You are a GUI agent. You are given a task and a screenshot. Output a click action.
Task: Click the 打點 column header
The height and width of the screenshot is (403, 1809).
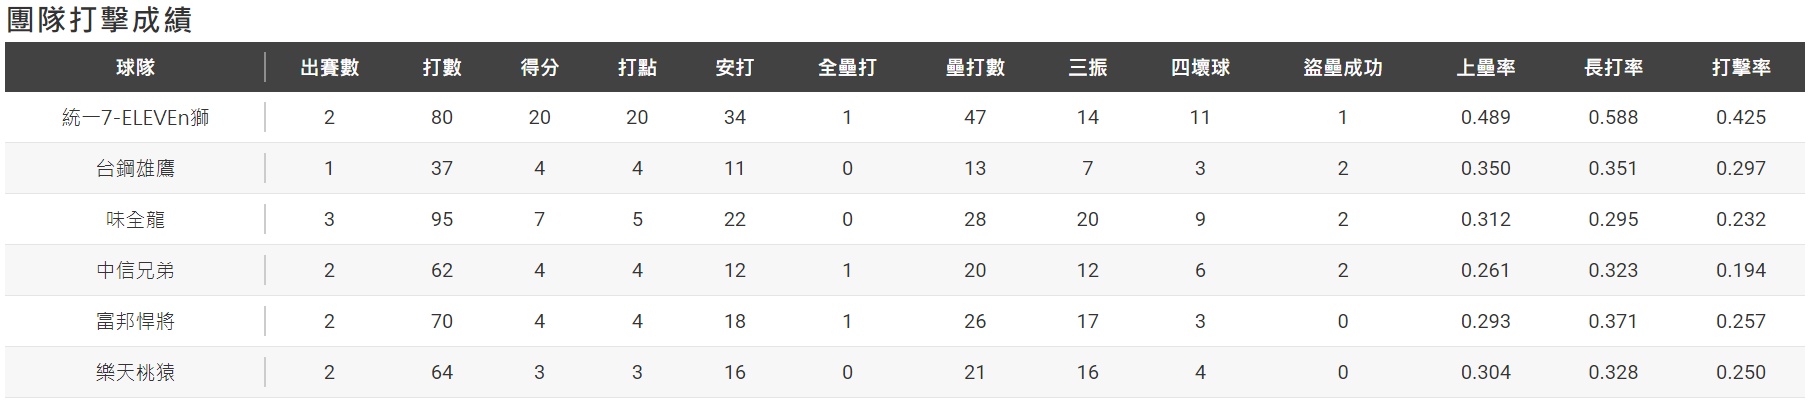tap(637, 68)
